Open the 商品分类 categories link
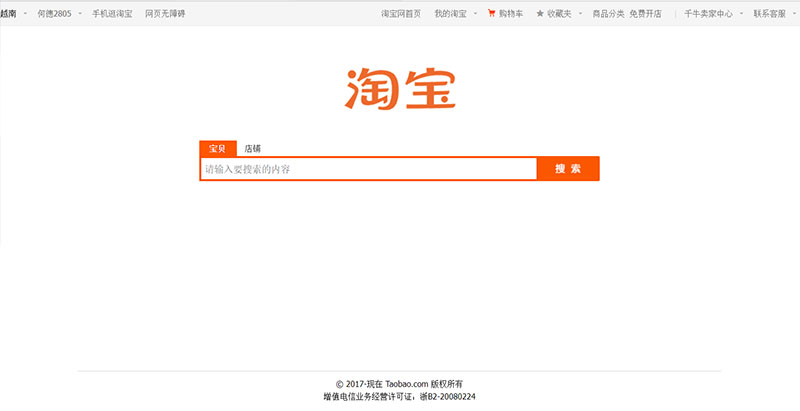Viewport: 800px width, 411px height. (x=608, y=14)
